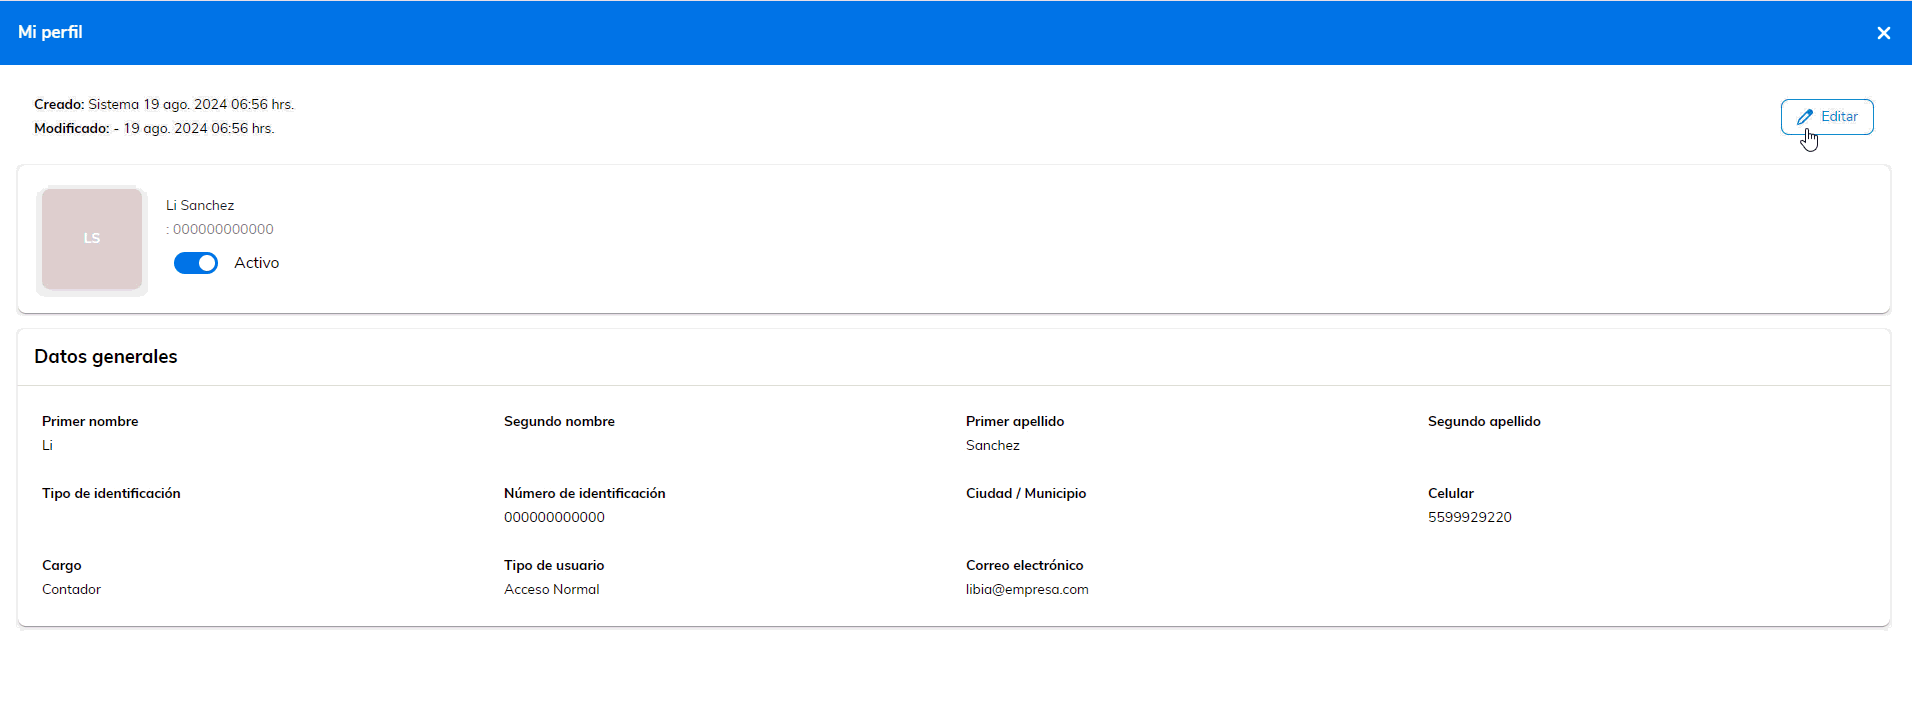Select the Contador value under Cargo
Screen dimensions: 1912x720
coord(71,589)
